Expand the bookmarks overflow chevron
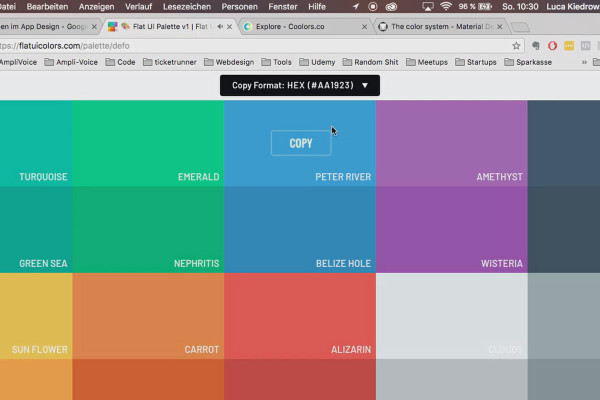The image size is (600, 400). click(x=584, y=62)
